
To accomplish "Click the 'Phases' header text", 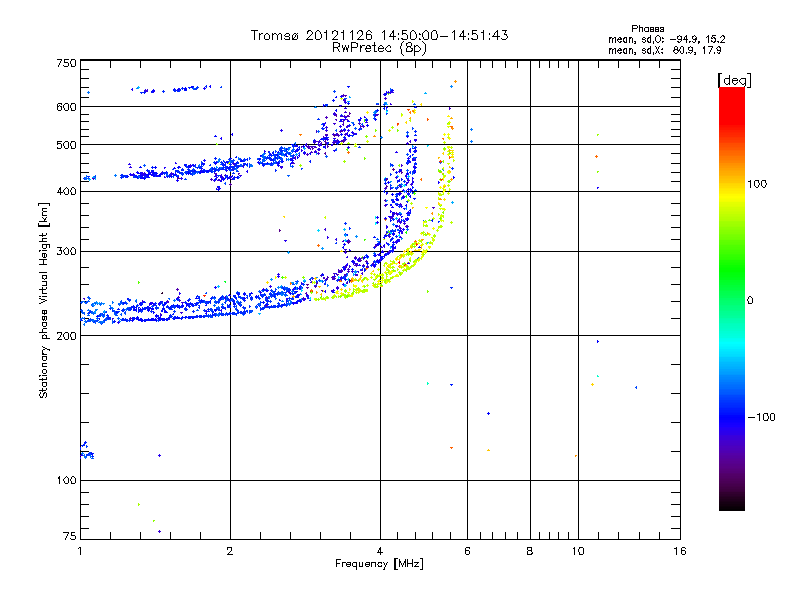I will (647, 29).
